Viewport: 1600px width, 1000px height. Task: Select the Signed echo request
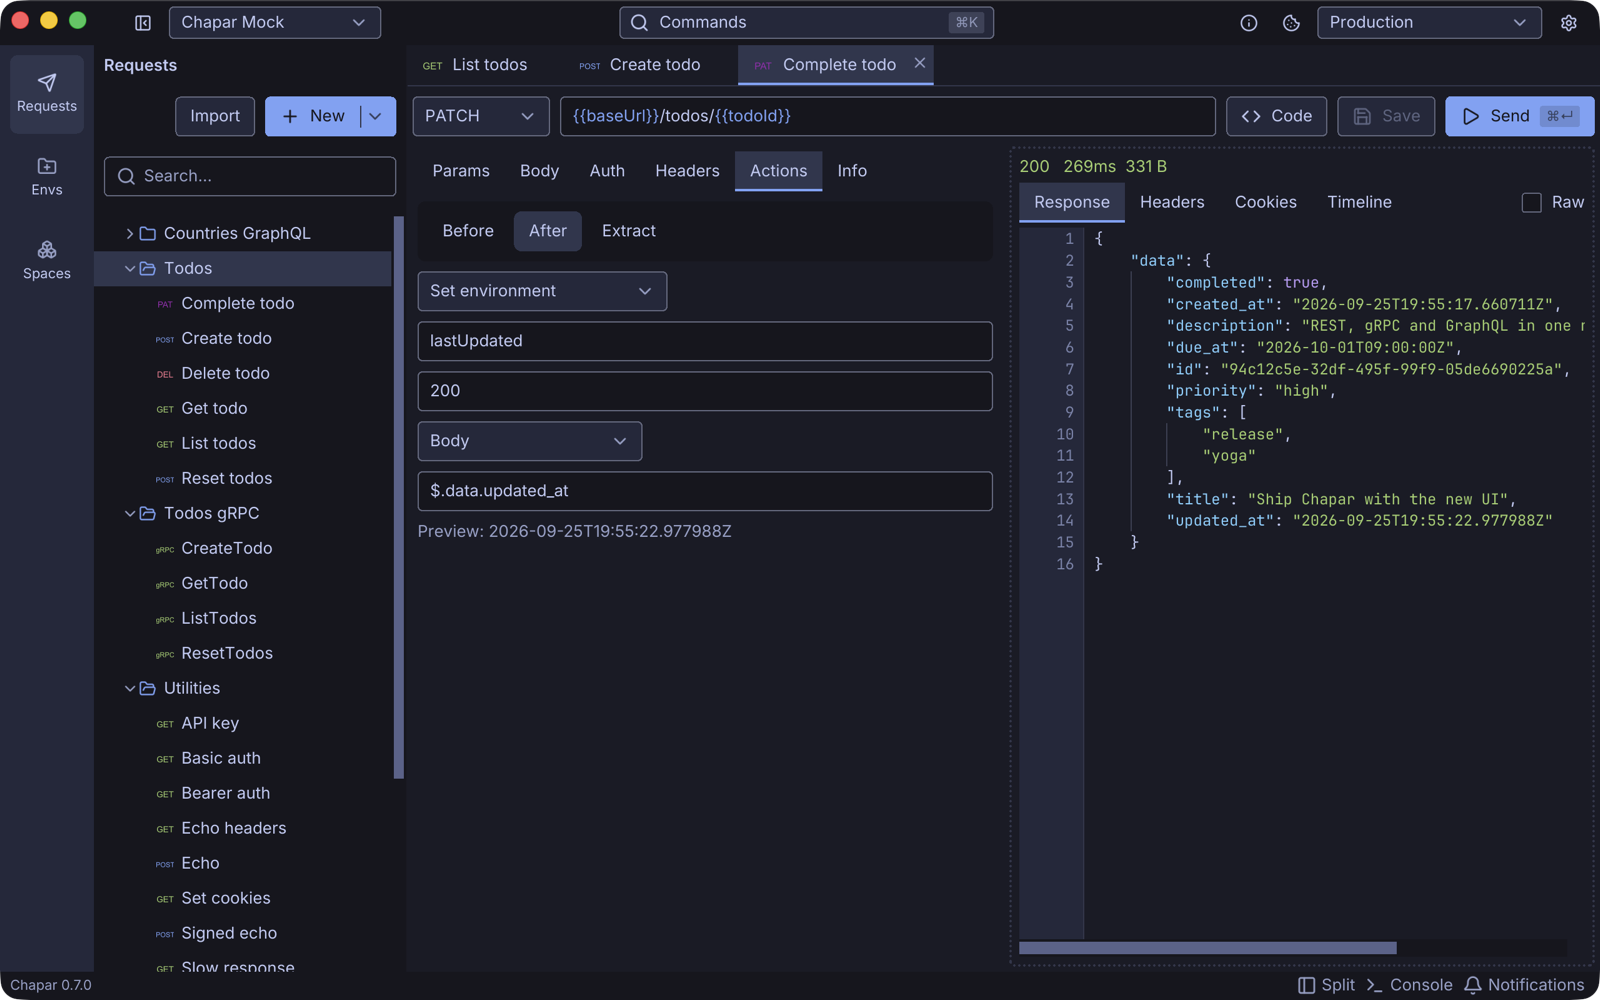coord(244,933)
